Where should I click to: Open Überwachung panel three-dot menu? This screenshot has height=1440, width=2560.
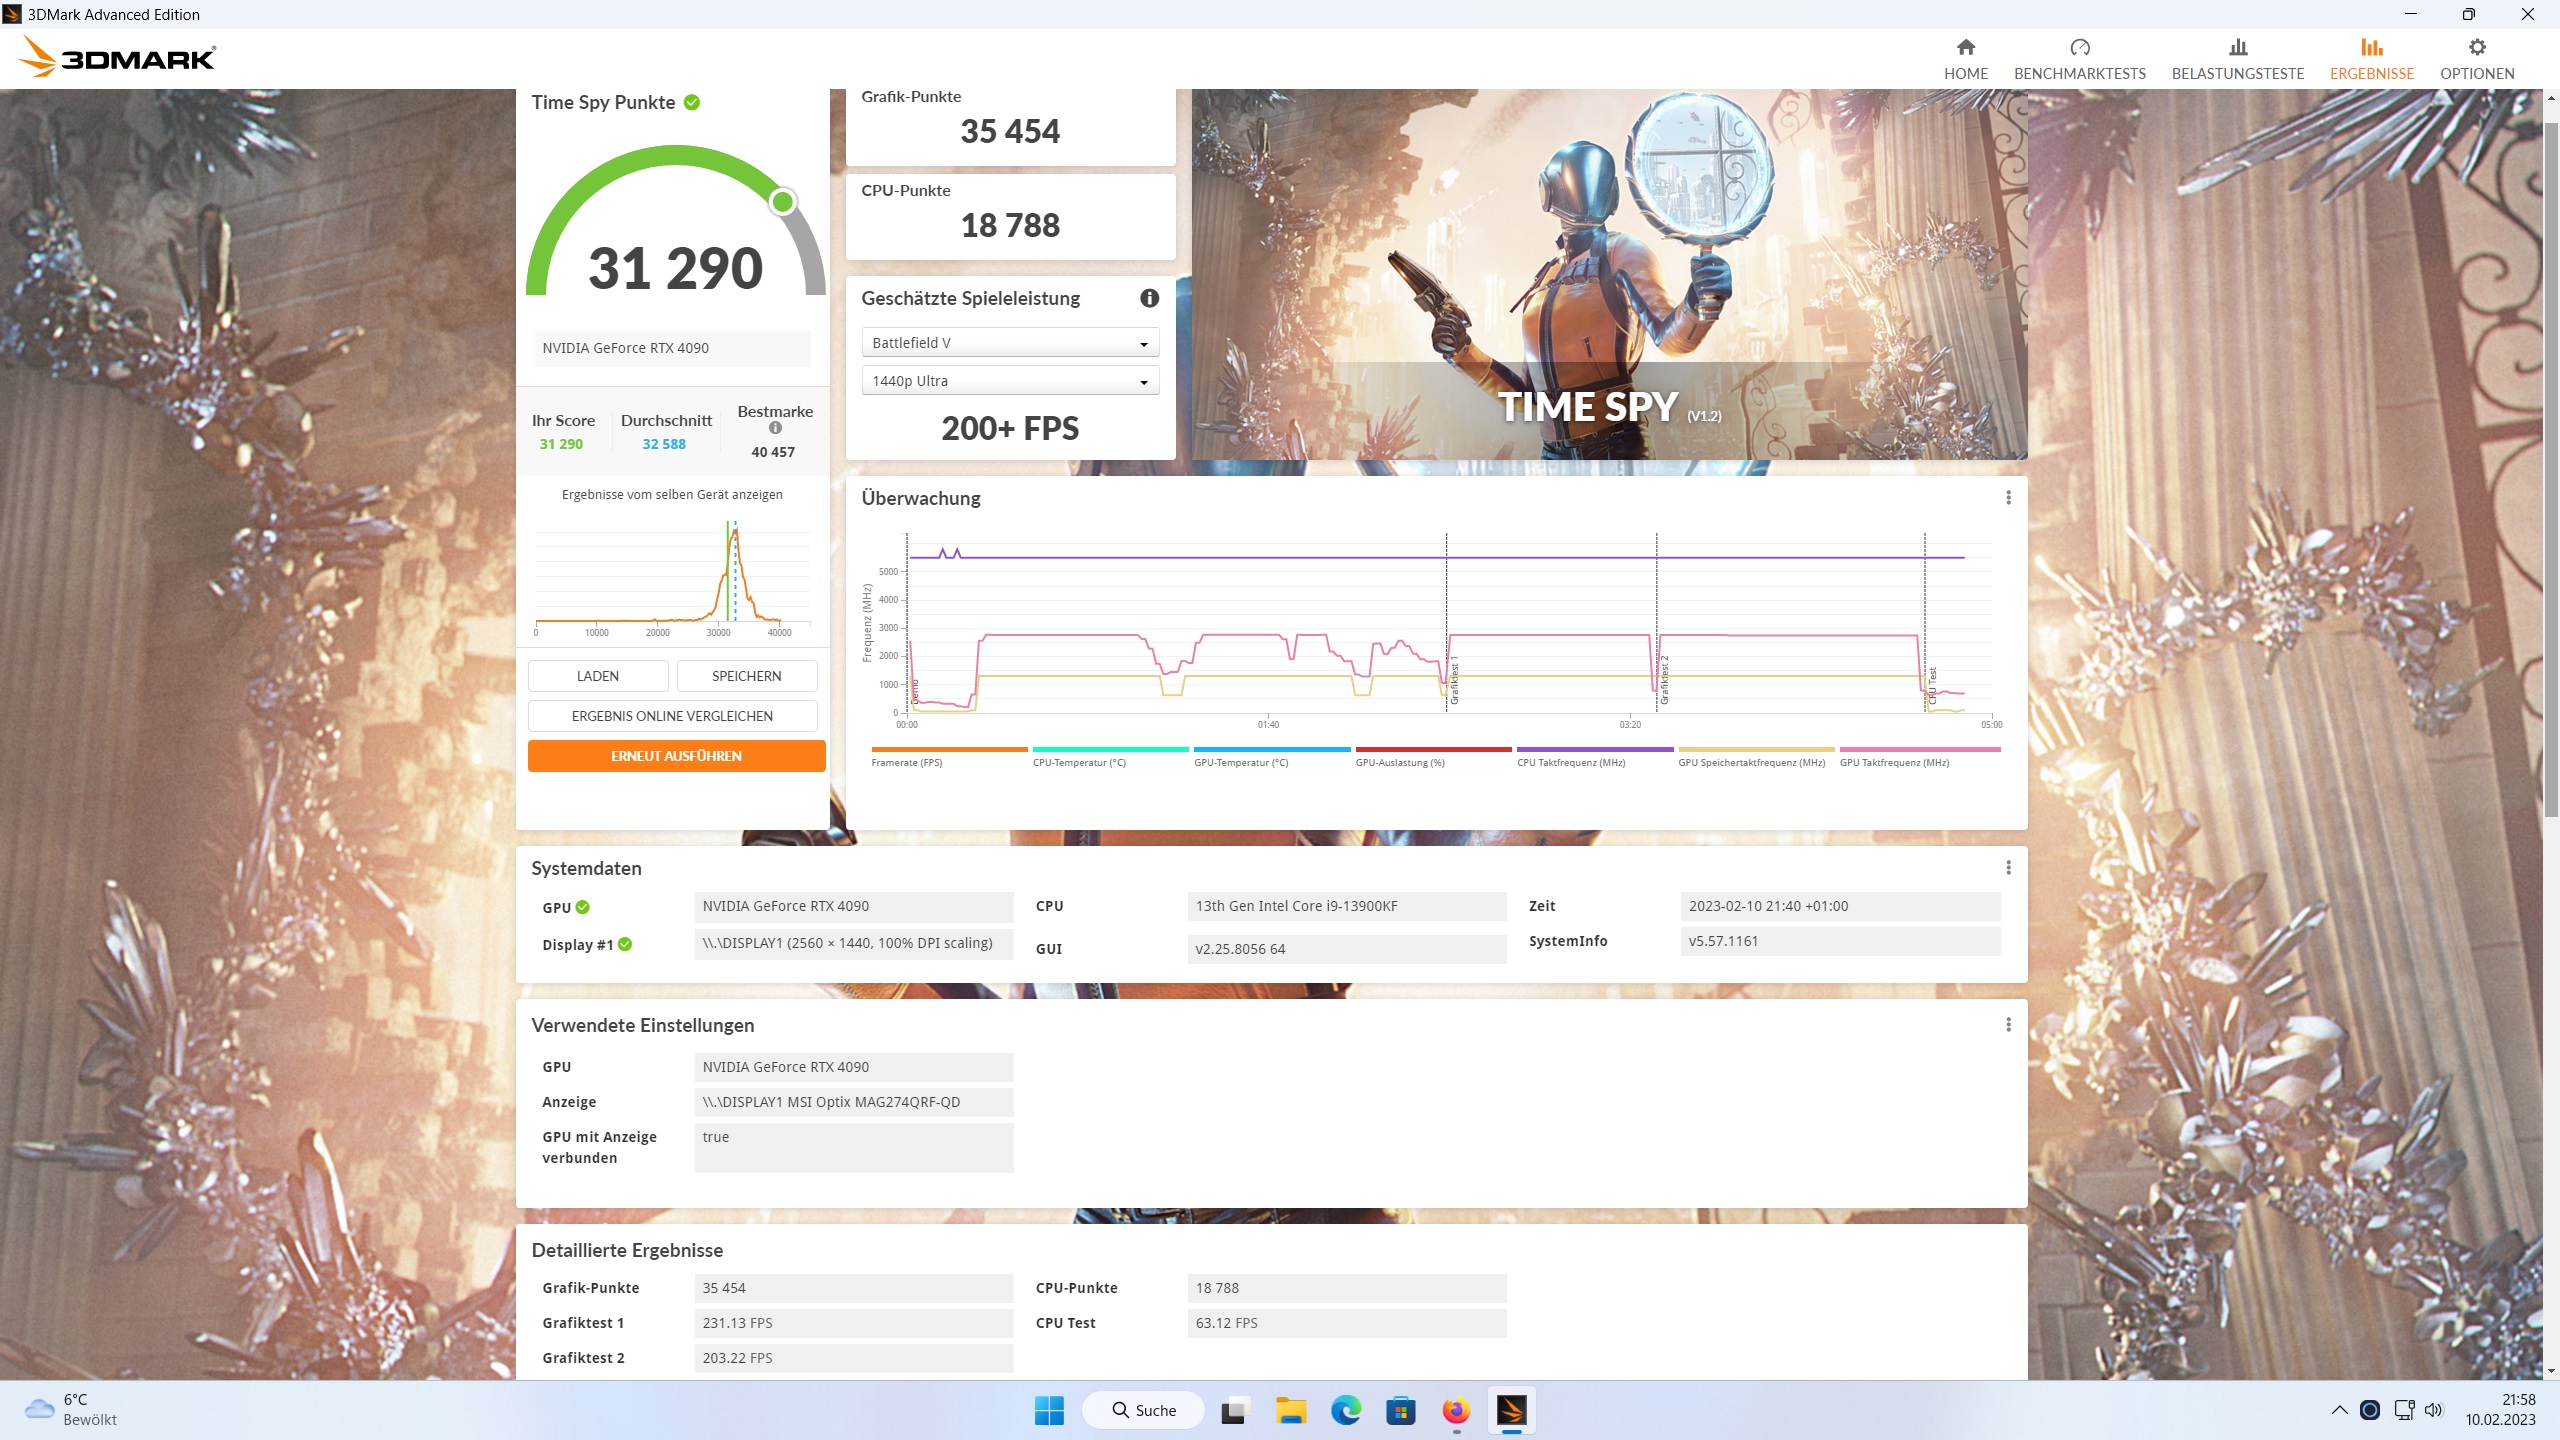click(x=2008, y=498)
